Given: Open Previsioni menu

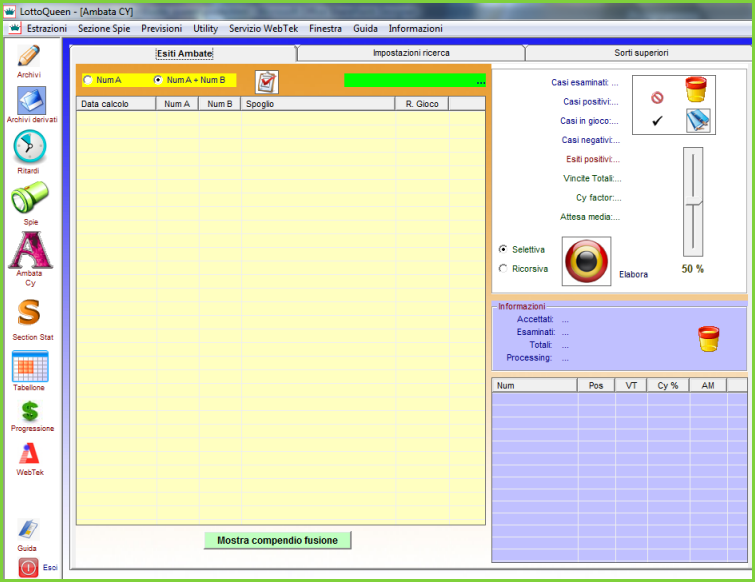Looking at the screenshot, I should (x=161, y=28).
